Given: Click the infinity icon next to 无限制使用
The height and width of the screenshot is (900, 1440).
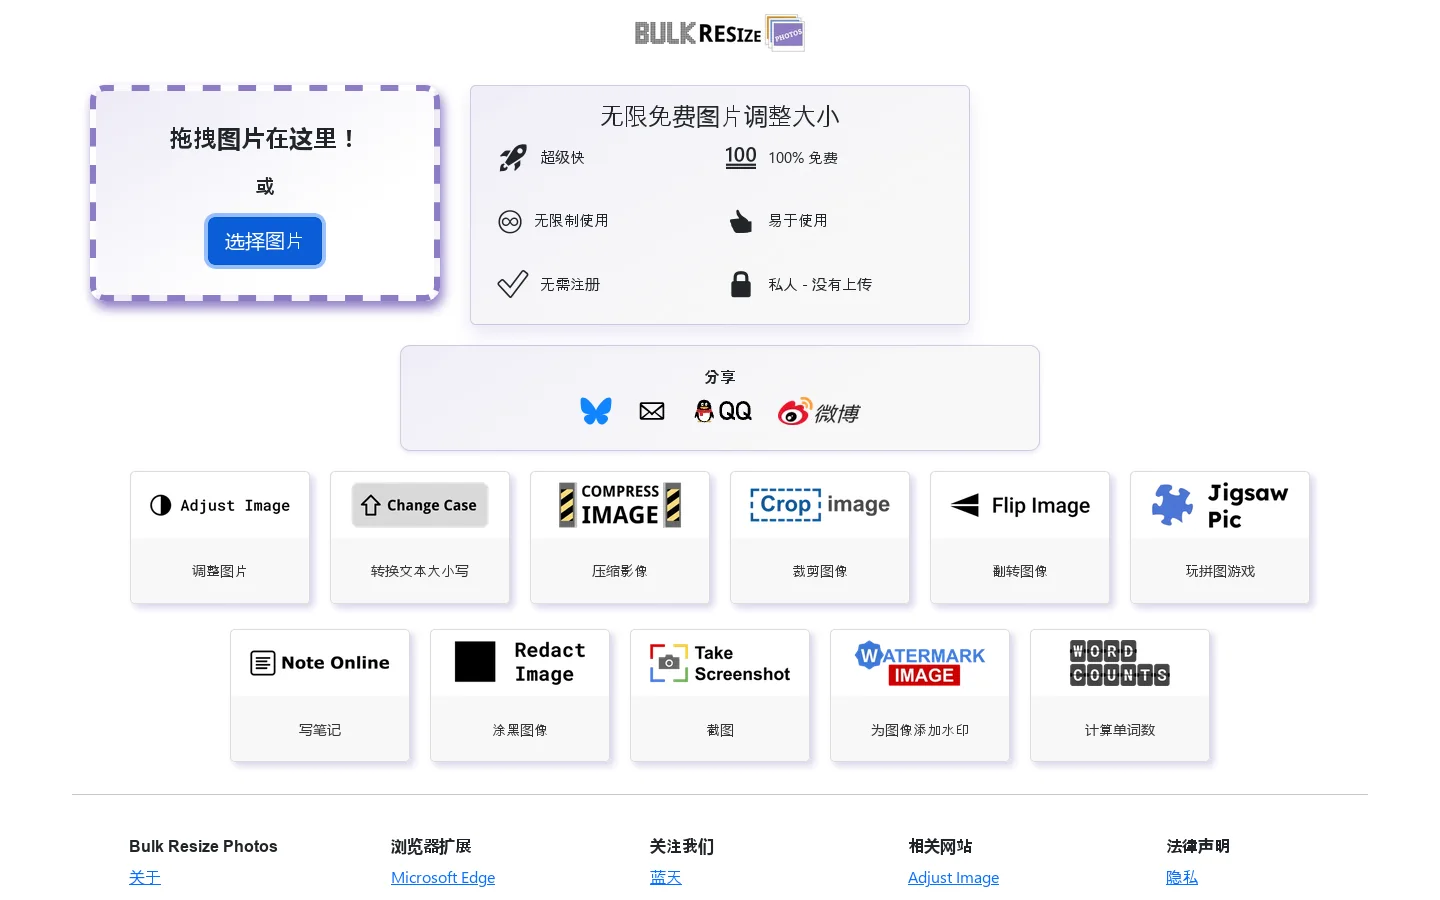Looking at the screenshot, I should pyautogui.click(x=510, y=221).
